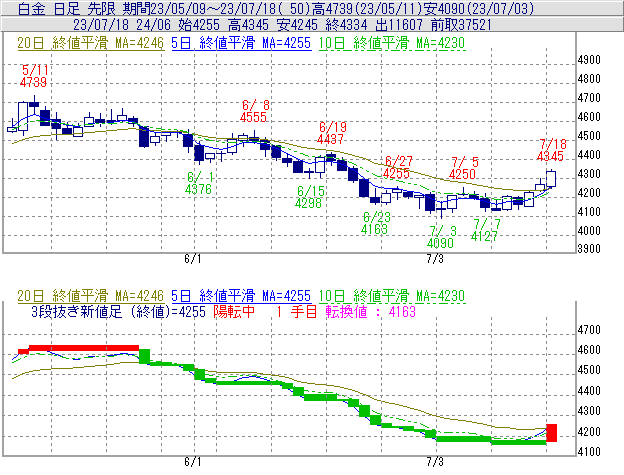Click the 3段抜き新値足 (終値)=4255 label
The width and height of the screenshot is (624, 475).
tap(119, 311)
